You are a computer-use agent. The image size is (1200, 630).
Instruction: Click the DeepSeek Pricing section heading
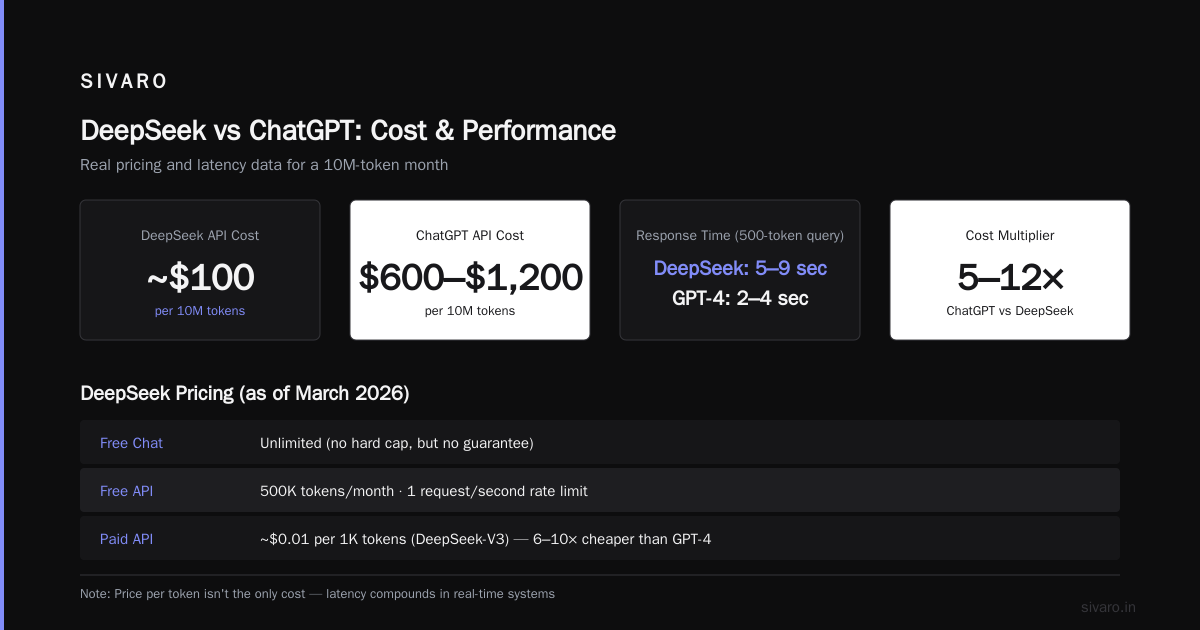pos(245,393)
